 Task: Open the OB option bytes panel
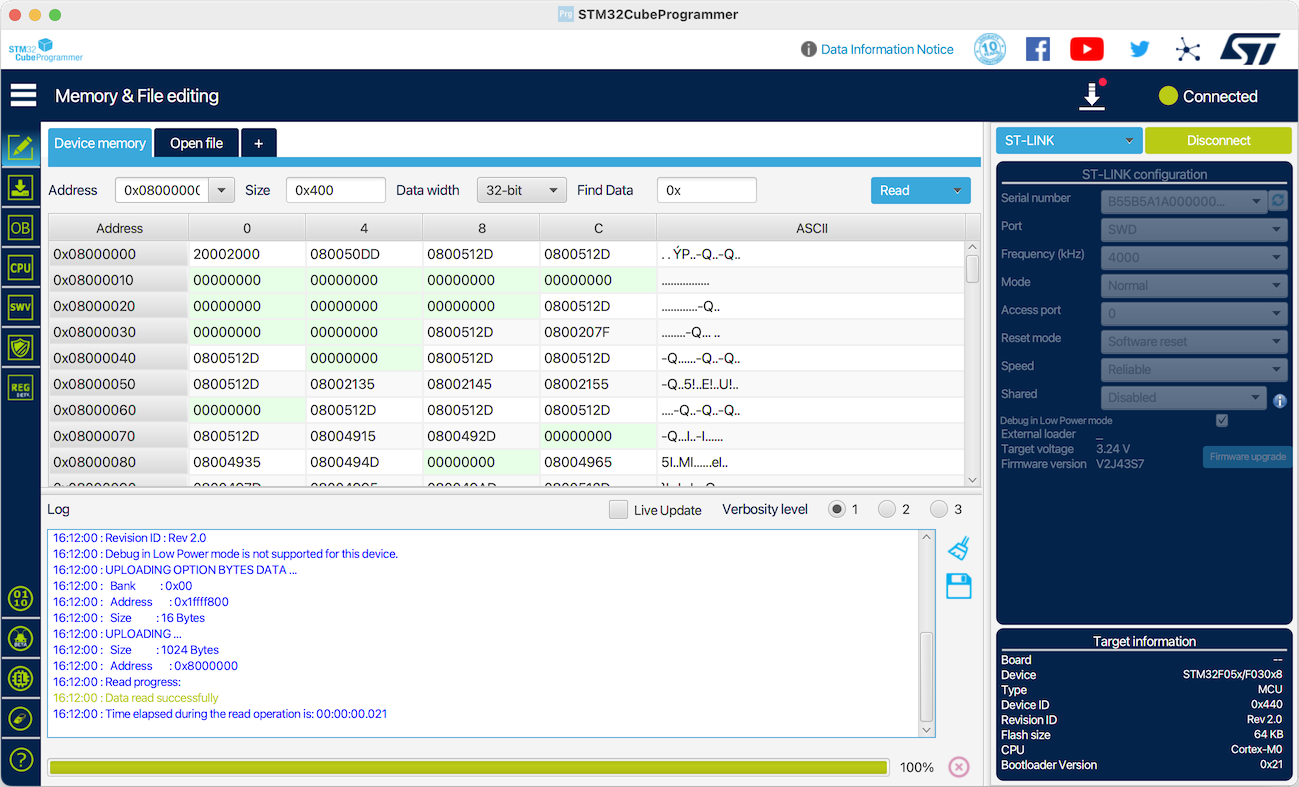pyautogui.click(x=20, y=227)
